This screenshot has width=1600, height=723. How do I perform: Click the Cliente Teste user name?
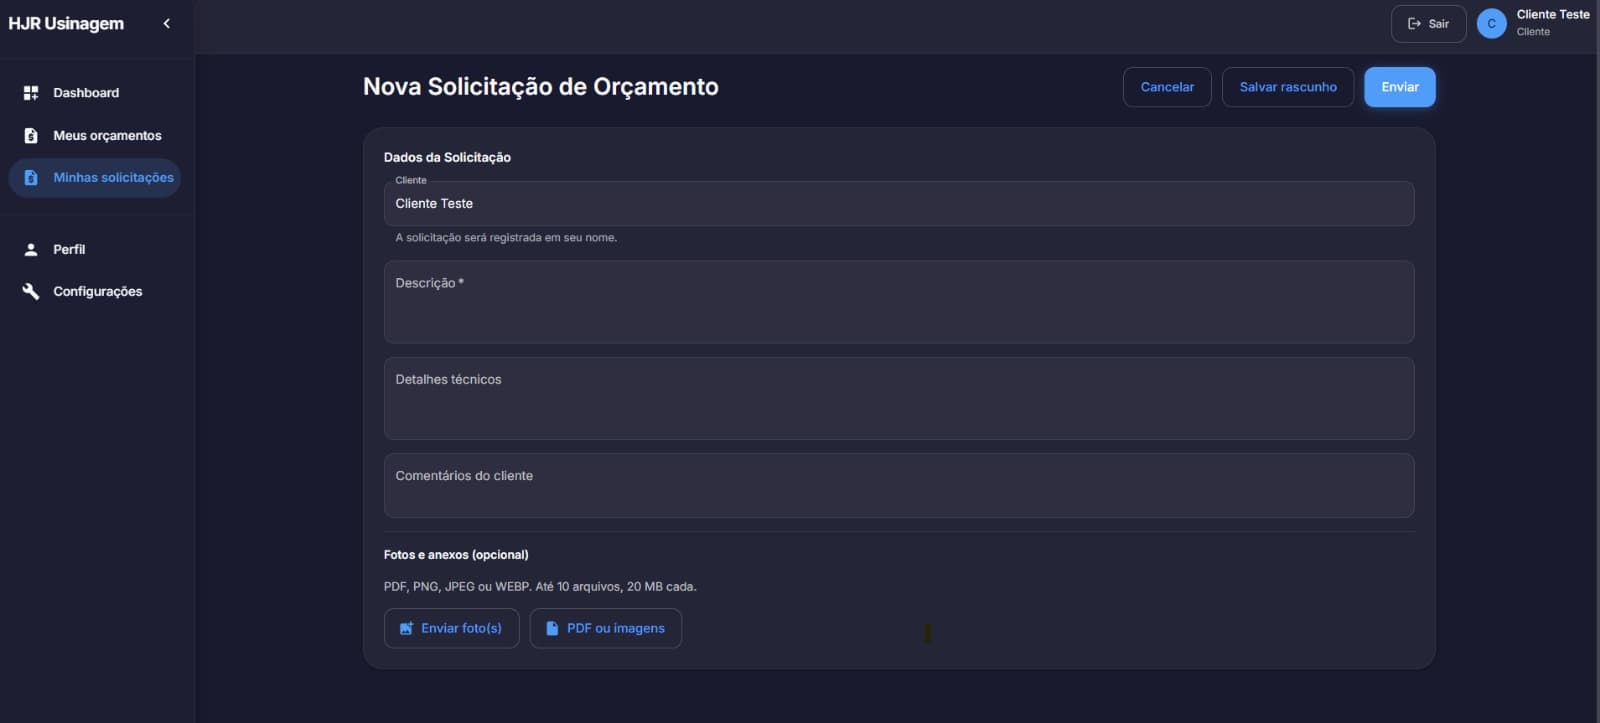1553,14
